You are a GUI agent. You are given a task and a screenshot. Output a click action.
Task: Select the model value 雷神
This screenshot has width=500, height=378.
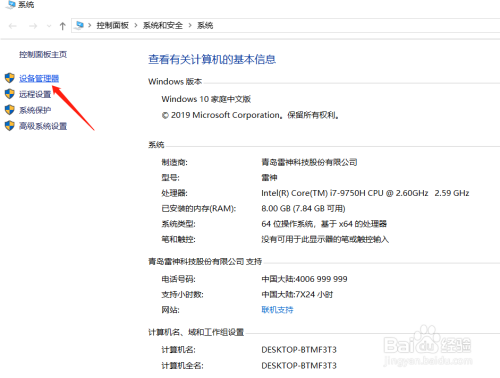(x=269, y=178)
